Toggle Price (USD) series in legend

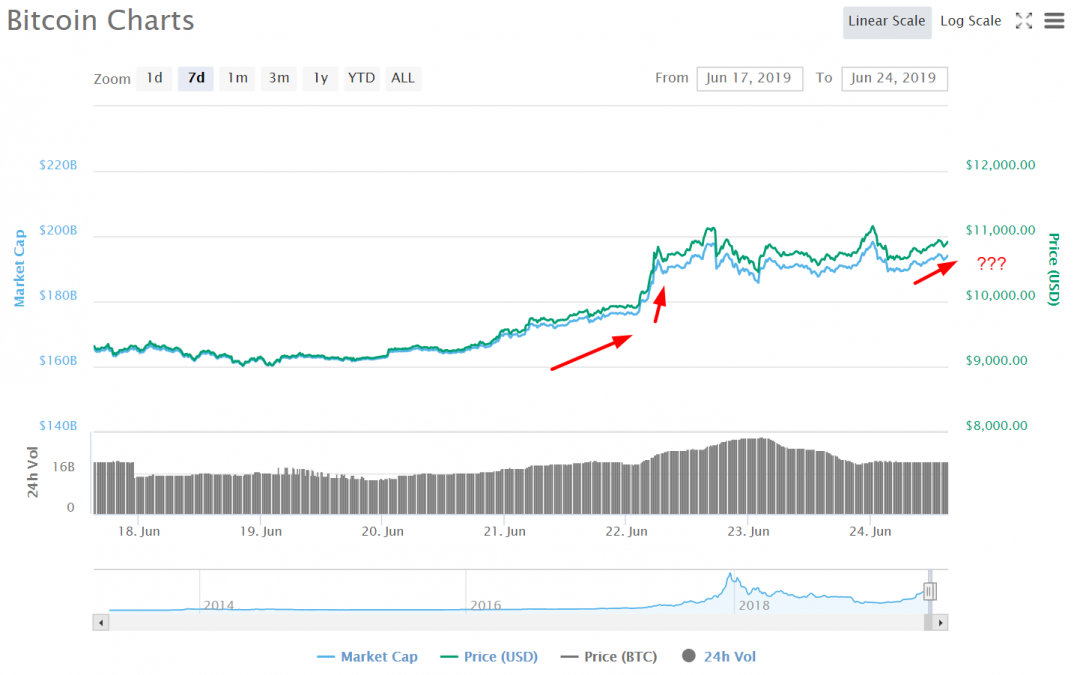(489, 657)
